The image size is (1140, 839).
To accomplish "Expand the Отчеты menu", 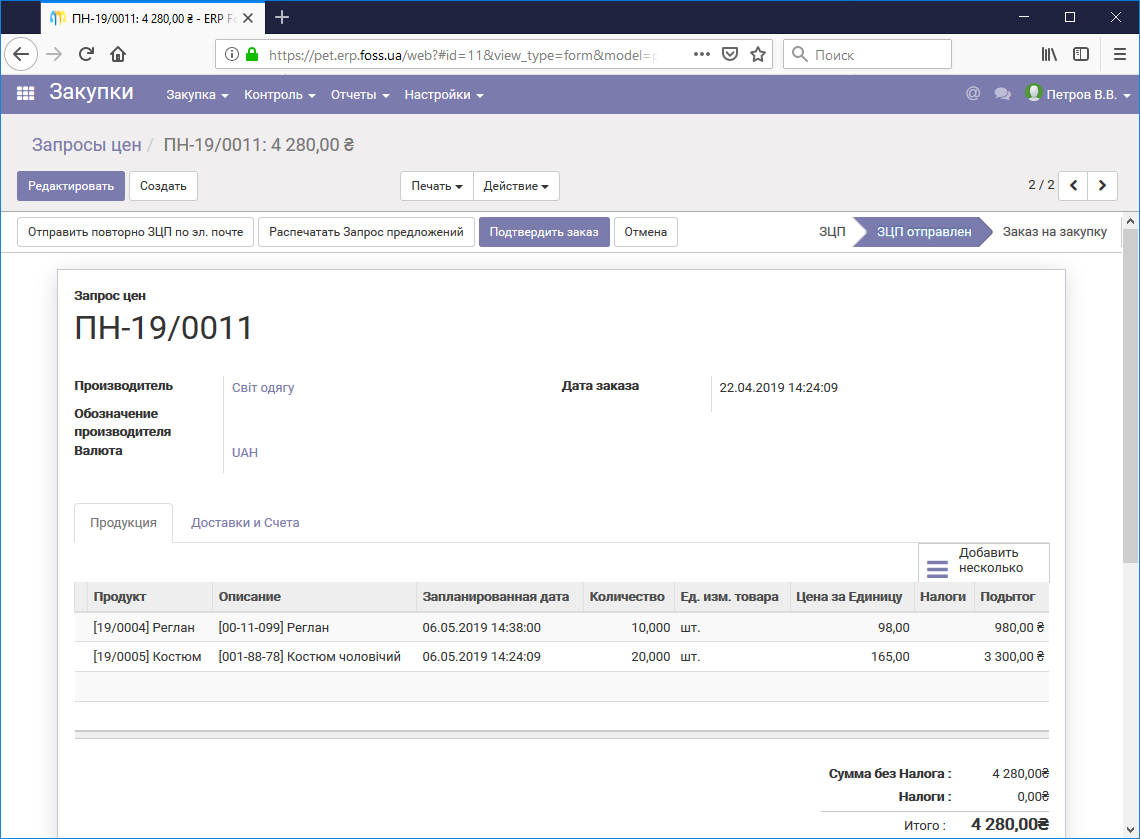I will [x=360, y=95].
